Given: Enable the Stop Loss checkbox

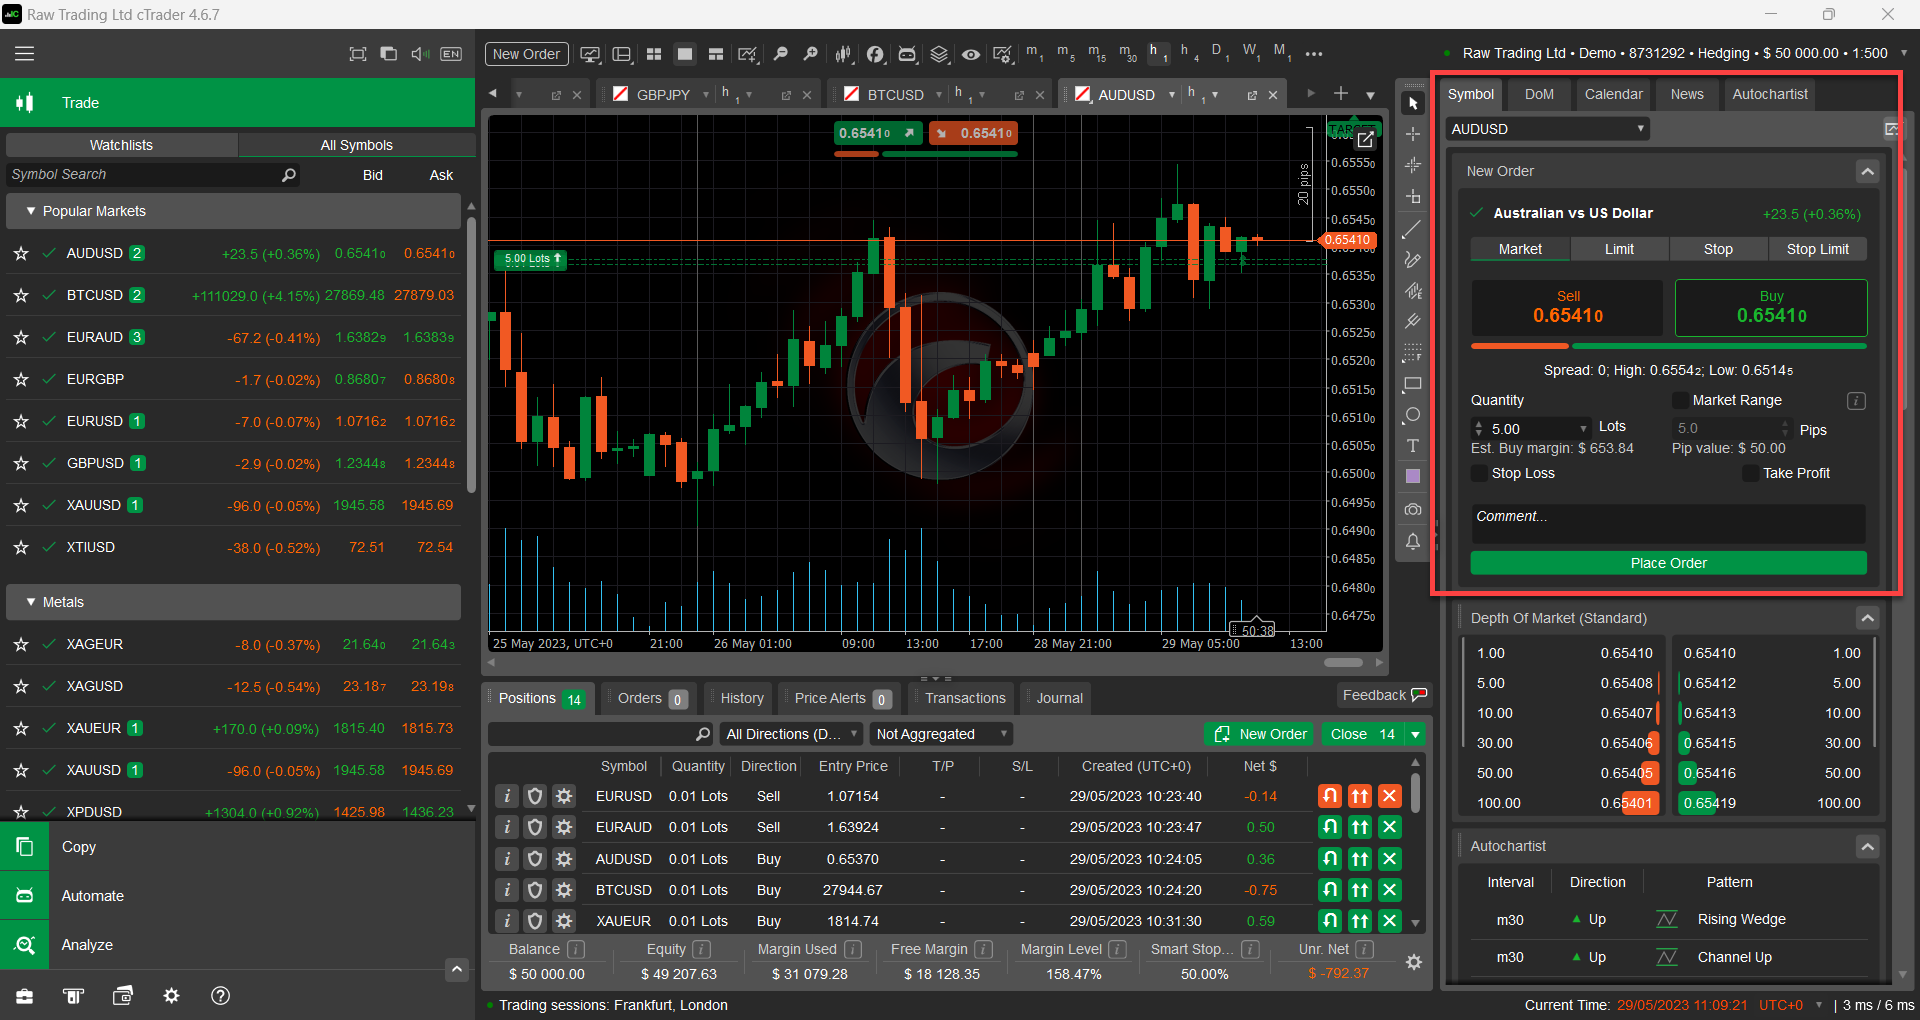Looking at the screenshot, I should tap(1479, 474).
